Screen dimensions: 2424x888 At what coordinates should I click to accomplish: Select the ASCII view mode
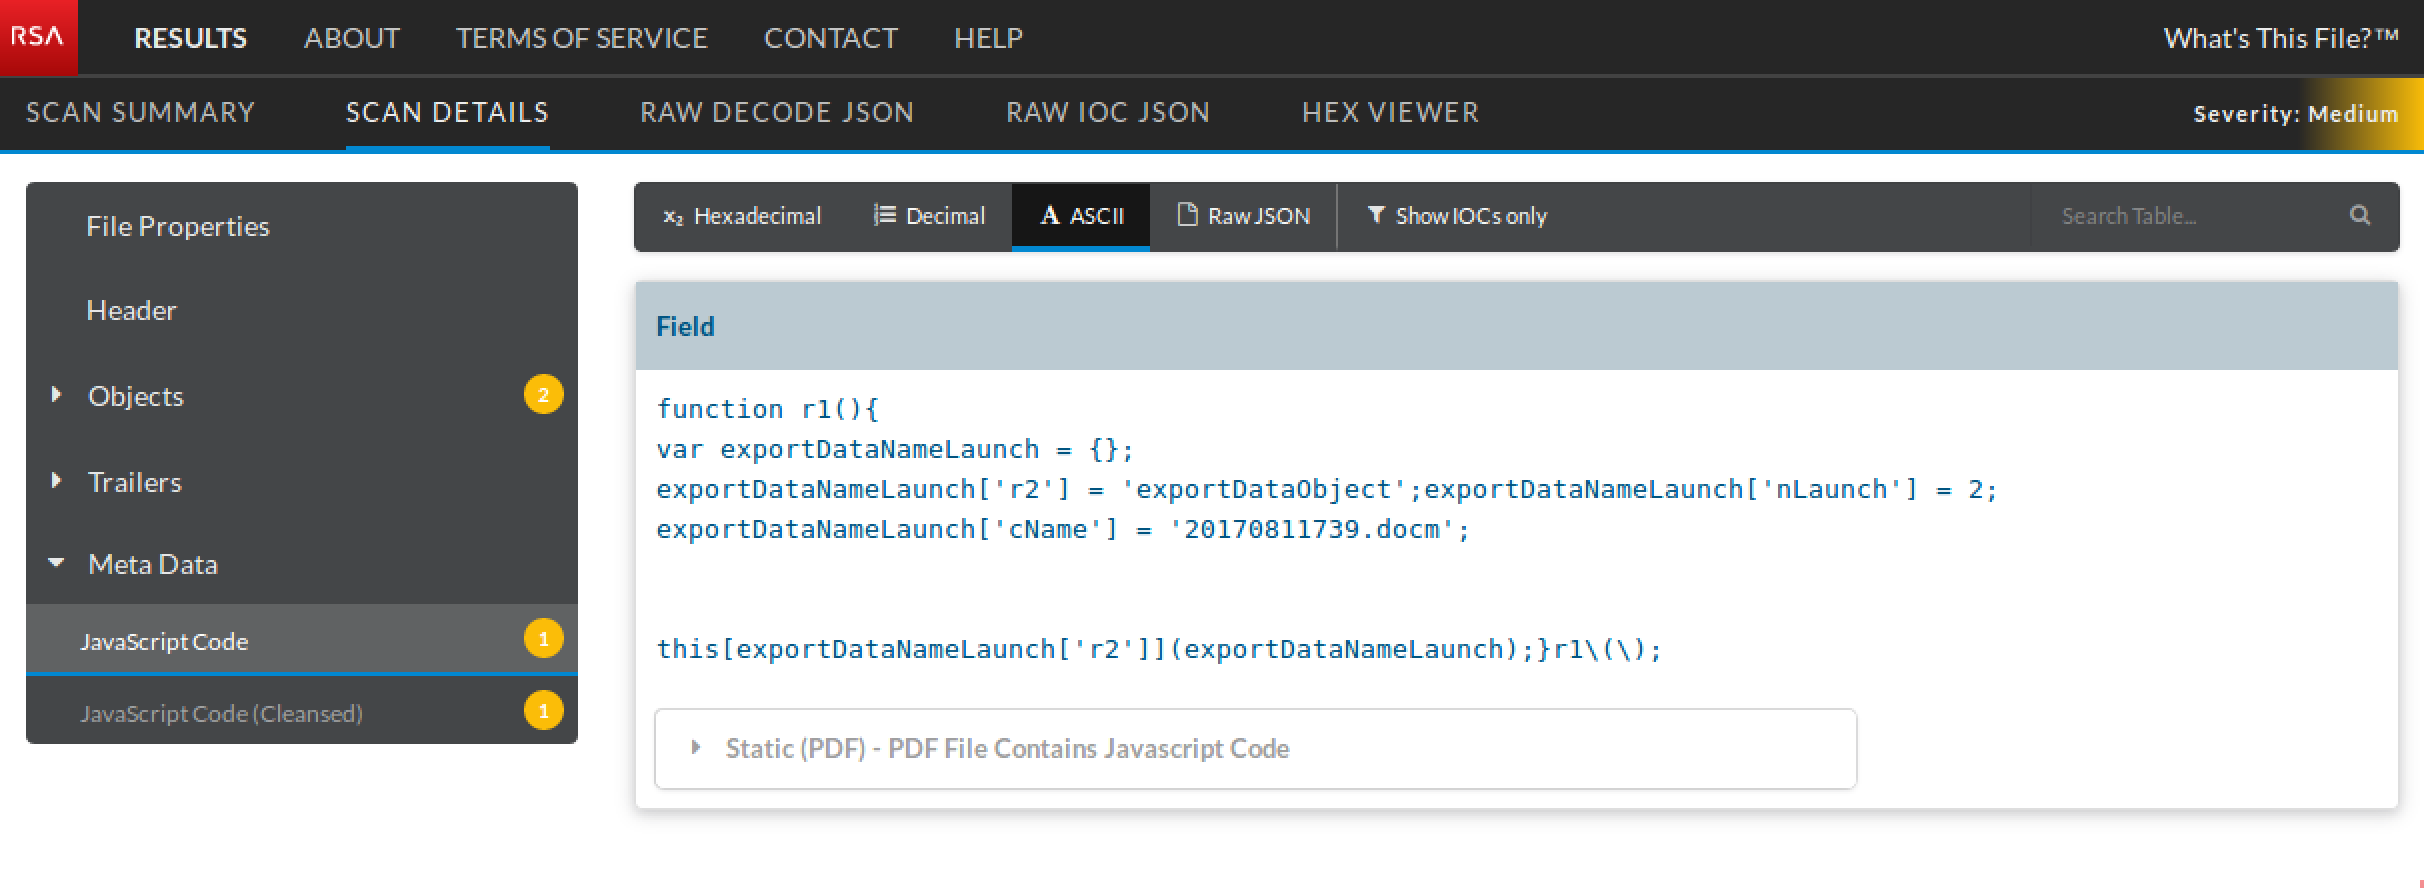coord(1081,216)
